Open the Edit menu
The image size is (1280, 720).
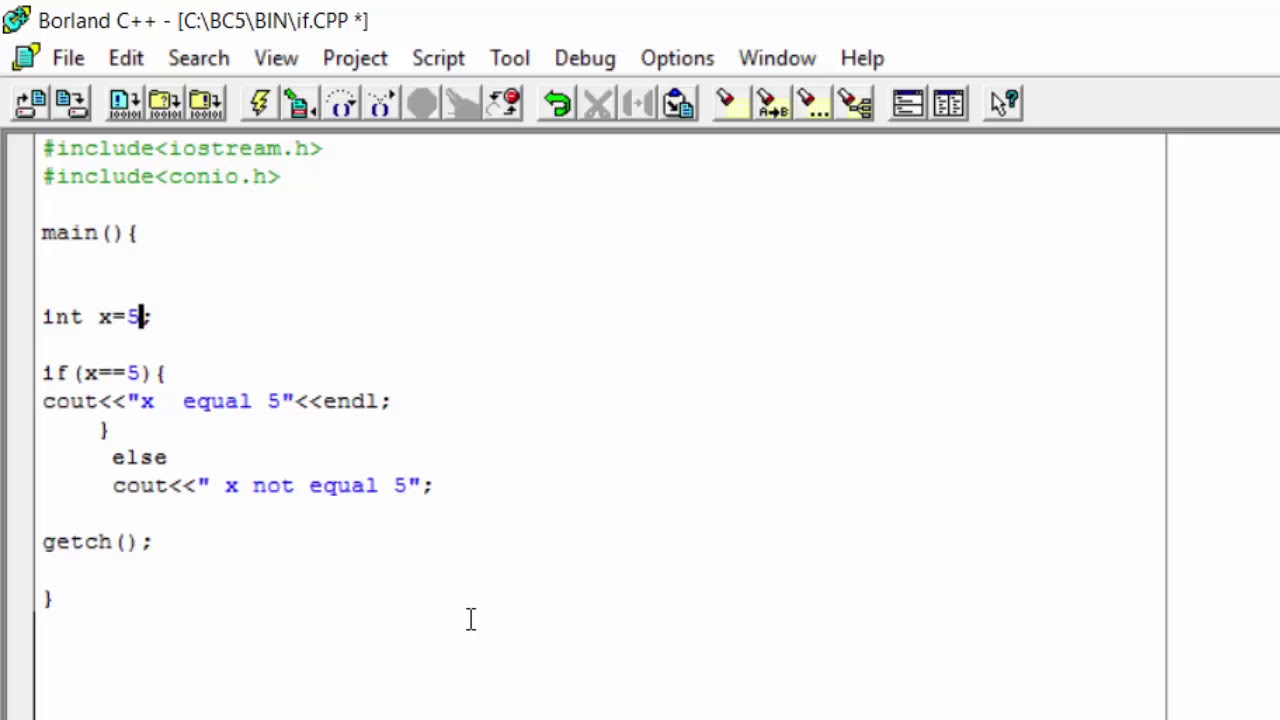coord(126,58)
